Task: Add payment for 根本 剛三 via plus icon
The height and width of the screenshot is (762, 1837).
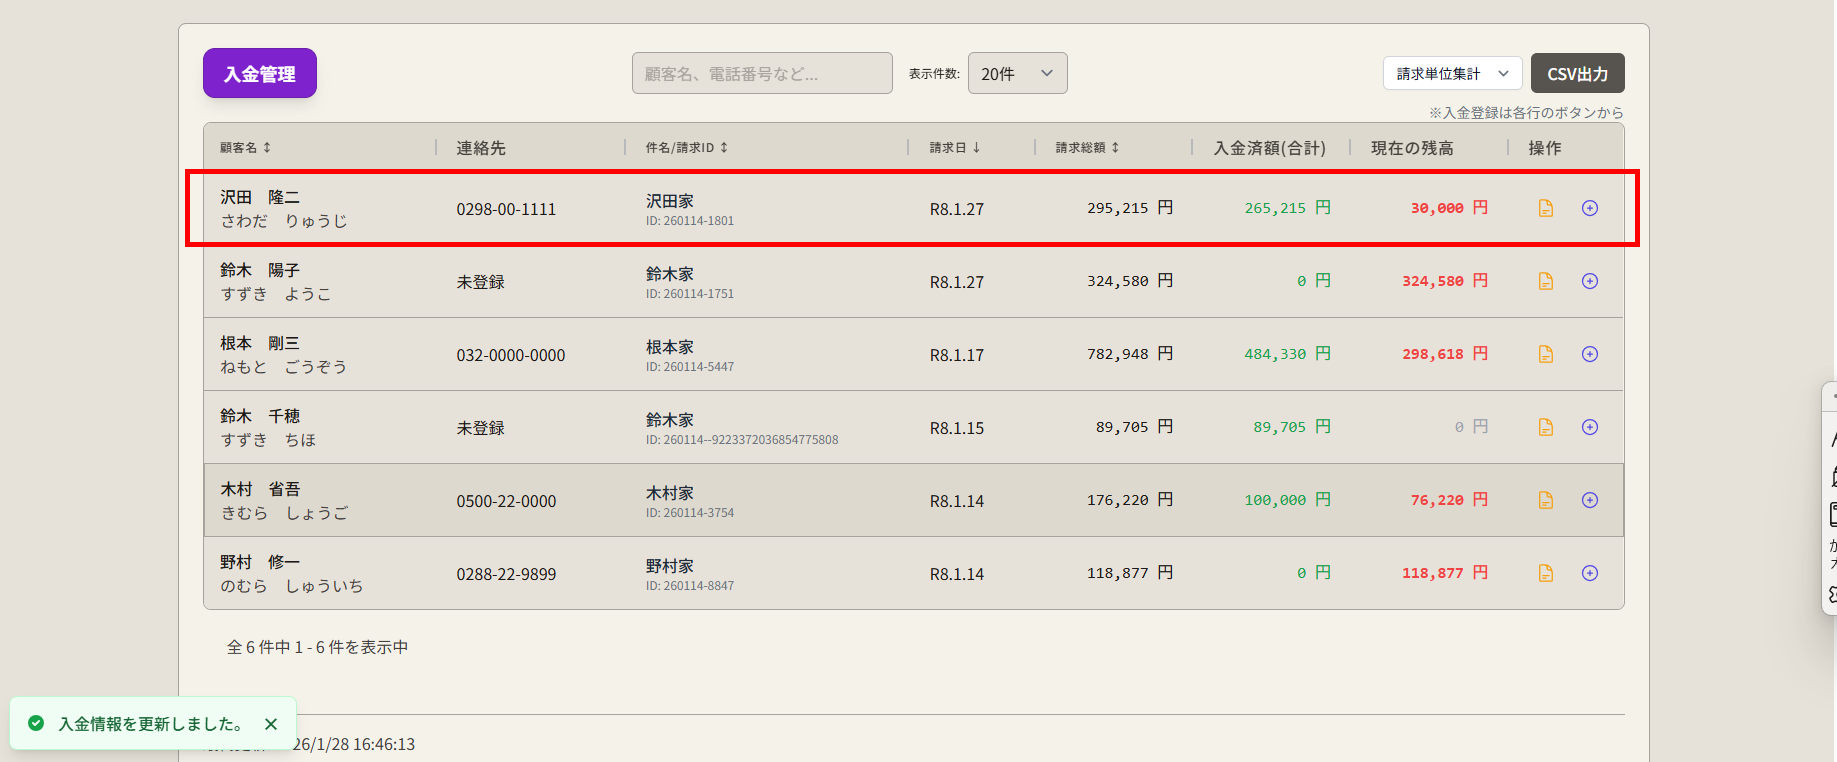Action: click(1589, 354)
